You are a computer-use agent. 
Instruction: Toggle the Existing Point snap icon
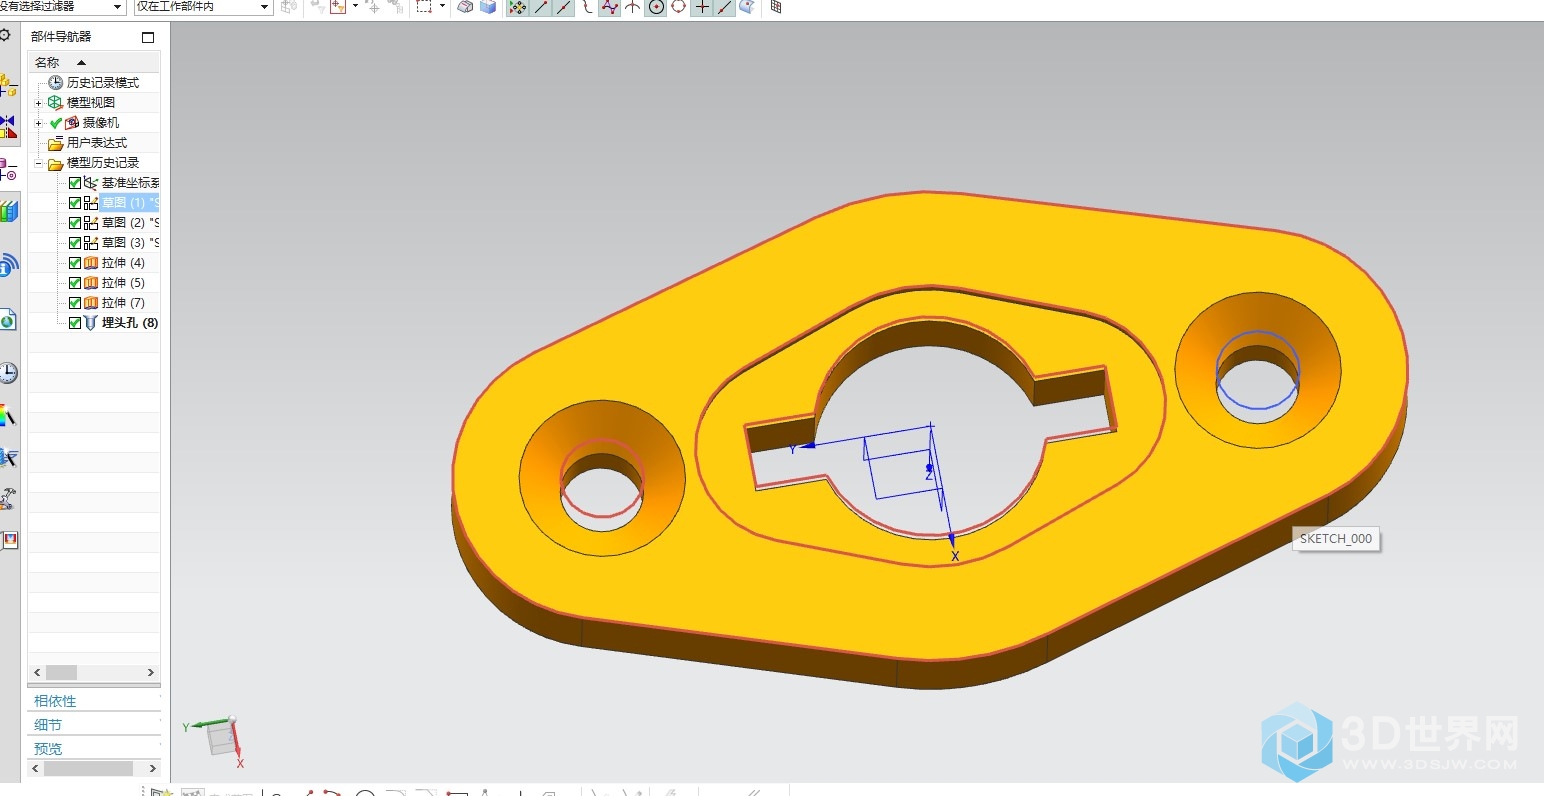(x=702, y=7)
